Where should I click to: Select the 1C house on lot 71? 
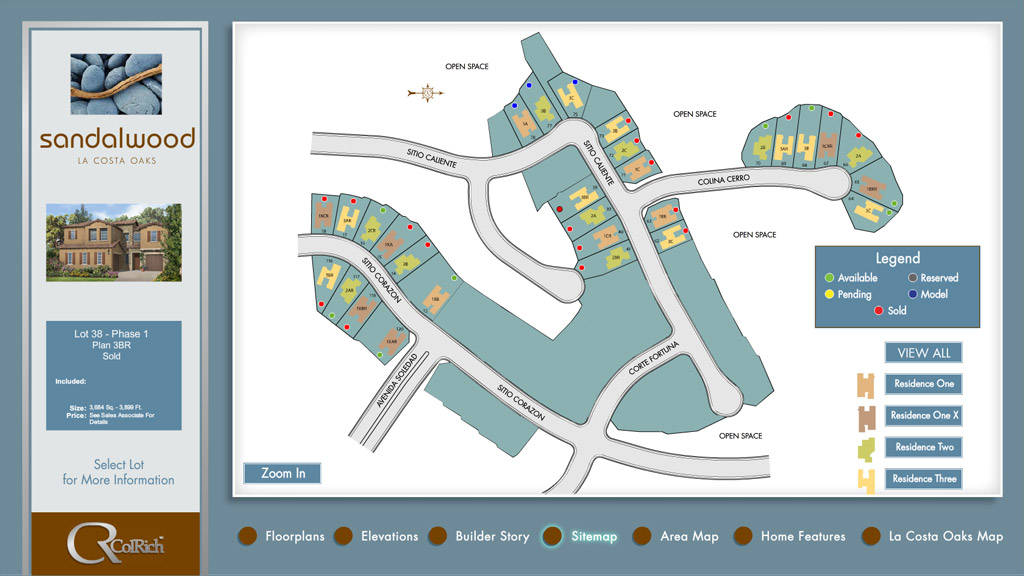[x=637, y=169]
